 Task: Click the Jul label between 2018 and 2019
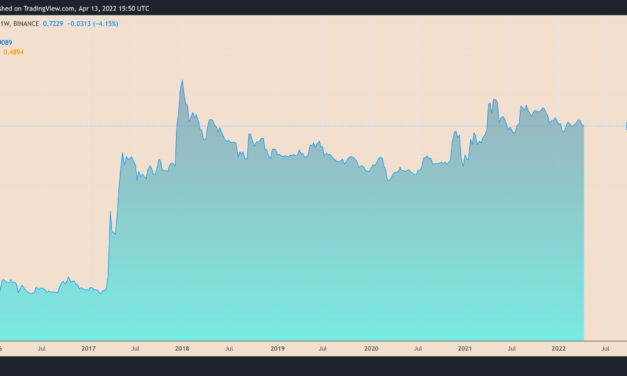click(229, 348)
